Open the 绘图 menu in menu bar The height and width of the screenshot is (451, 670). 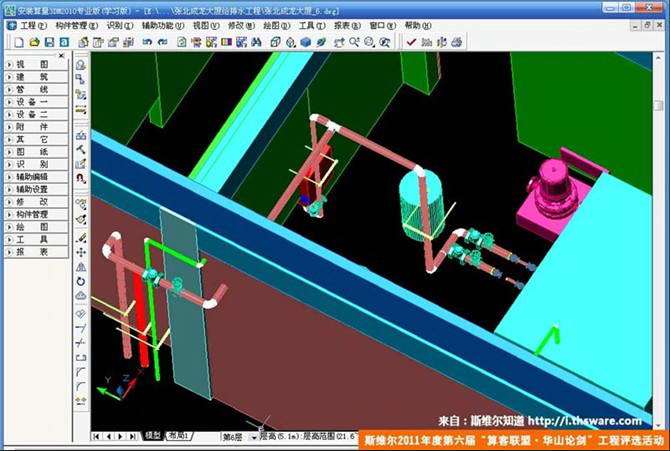[x=276, y=26]
